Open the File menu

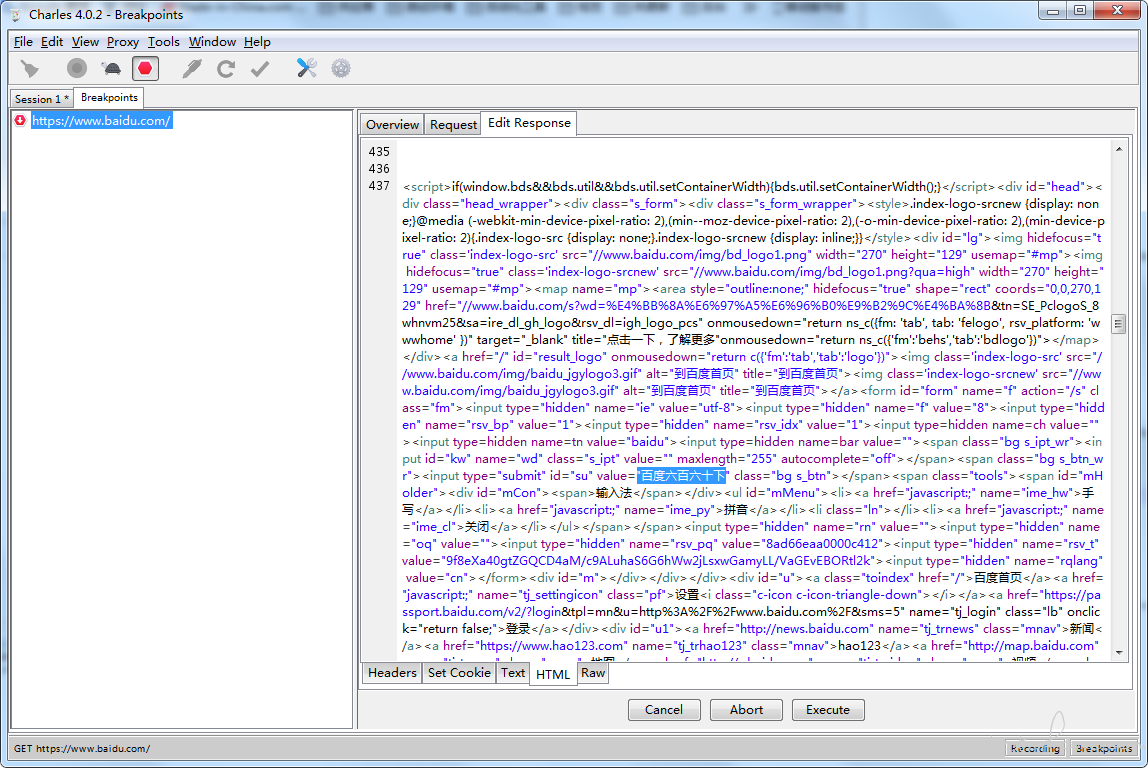click(x=23, y=42)
